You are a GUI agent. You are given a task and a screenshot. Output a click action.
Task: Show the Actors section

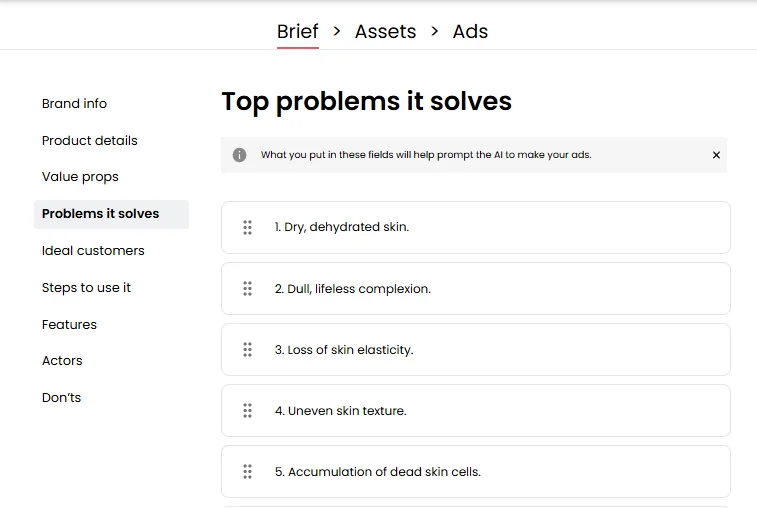62,361
